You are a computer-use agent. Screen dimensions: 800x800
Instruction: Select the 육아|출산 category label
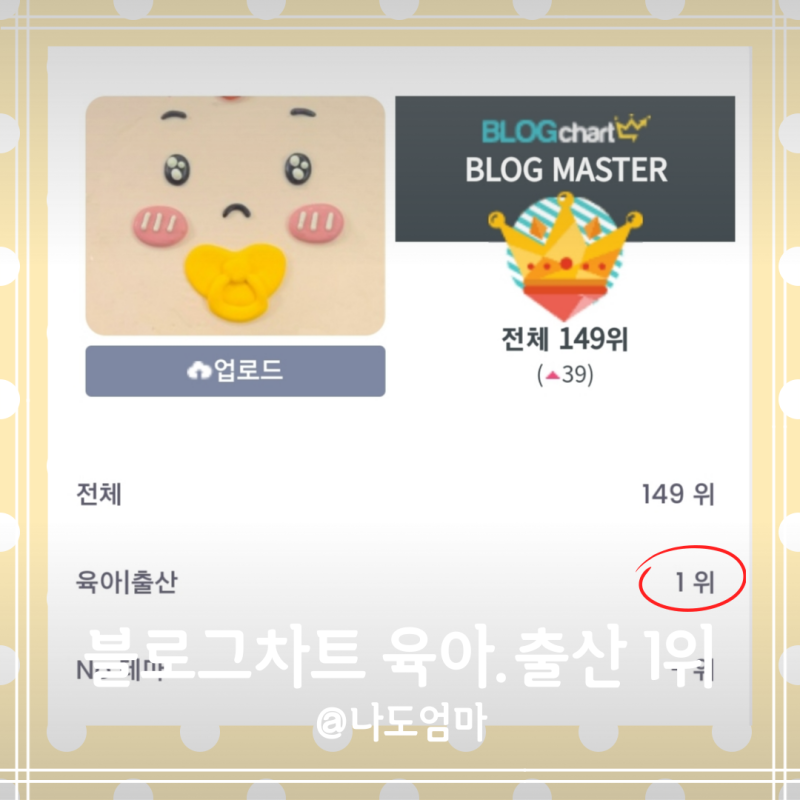click(x=127, y=582)
